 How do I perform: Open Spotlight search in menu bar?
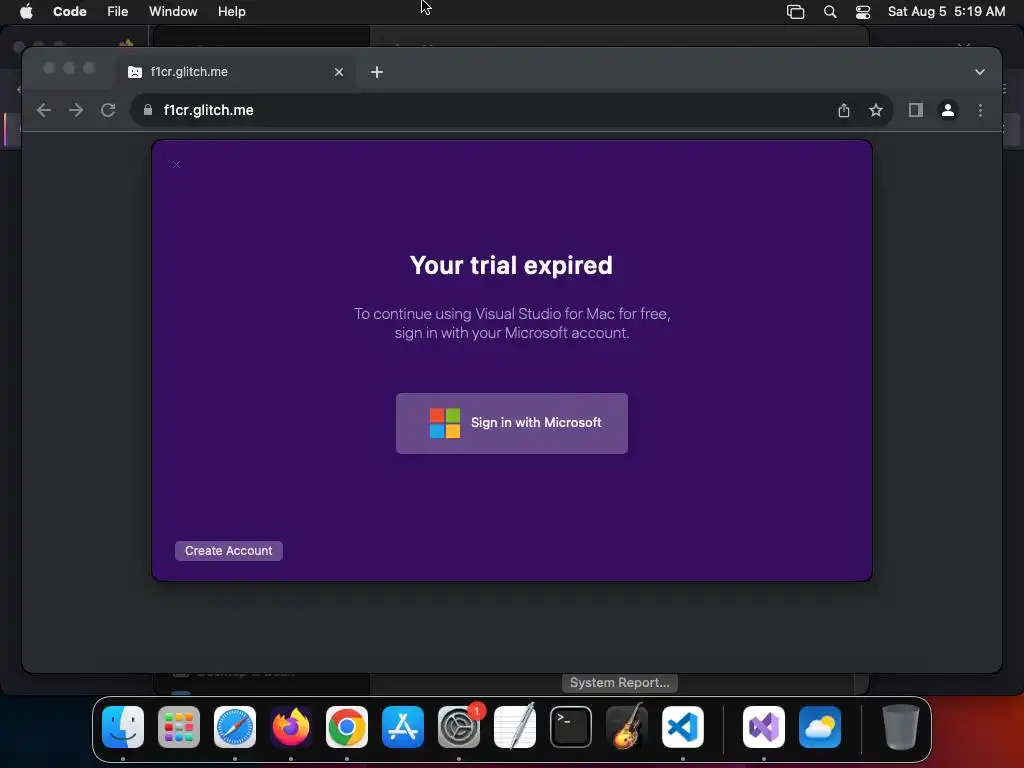coord(829,12)
